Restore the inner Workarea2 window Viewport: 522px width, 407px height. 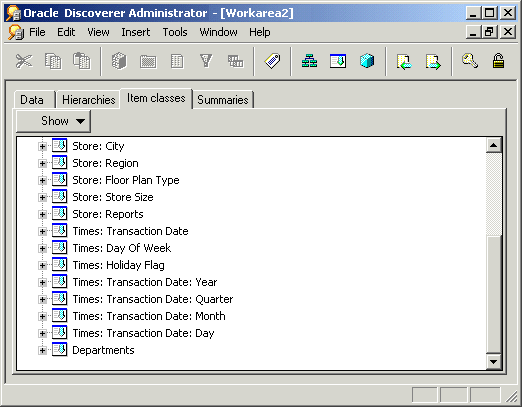489,32
